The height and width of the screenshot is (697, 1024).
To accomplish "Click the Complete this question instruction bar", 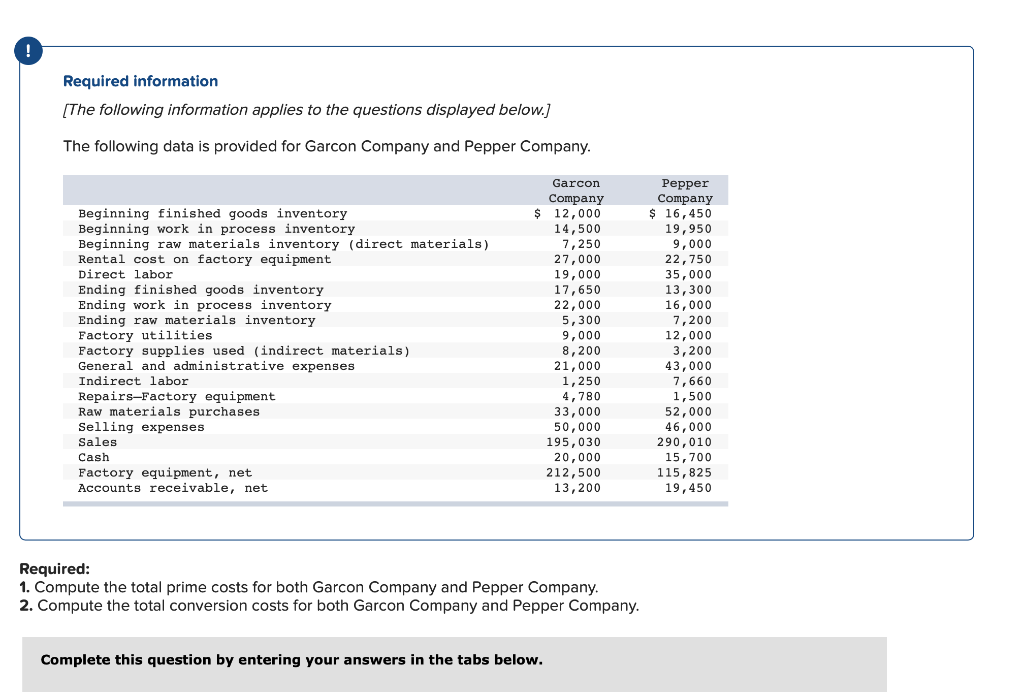I will 292,659.
